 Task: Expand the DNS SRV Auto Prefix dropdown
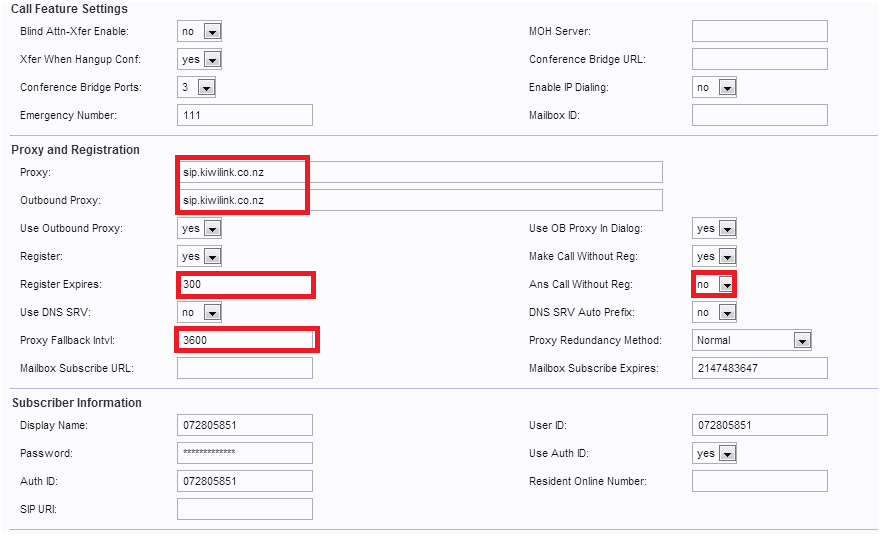[714, 312]
